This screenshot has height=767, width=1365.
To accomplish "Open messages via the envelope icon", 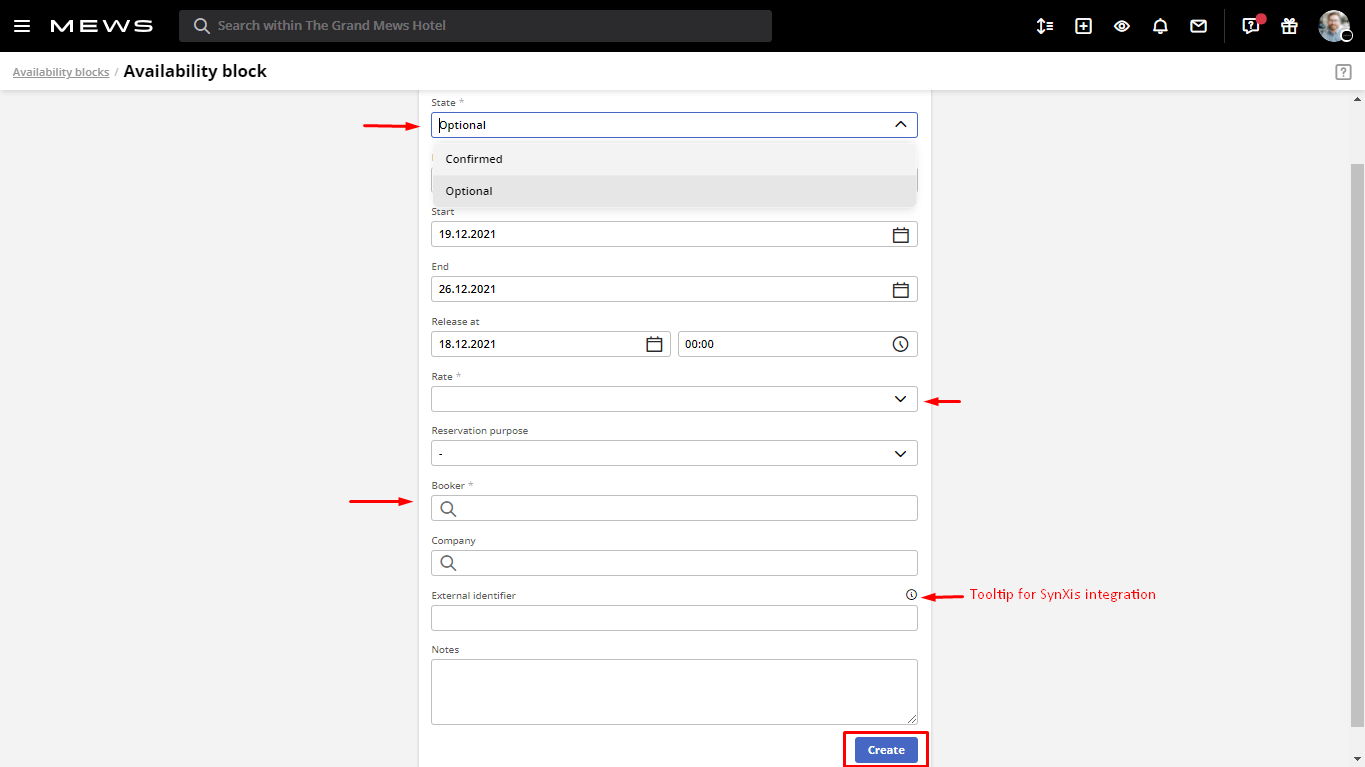I will [x=1198, y=25].
